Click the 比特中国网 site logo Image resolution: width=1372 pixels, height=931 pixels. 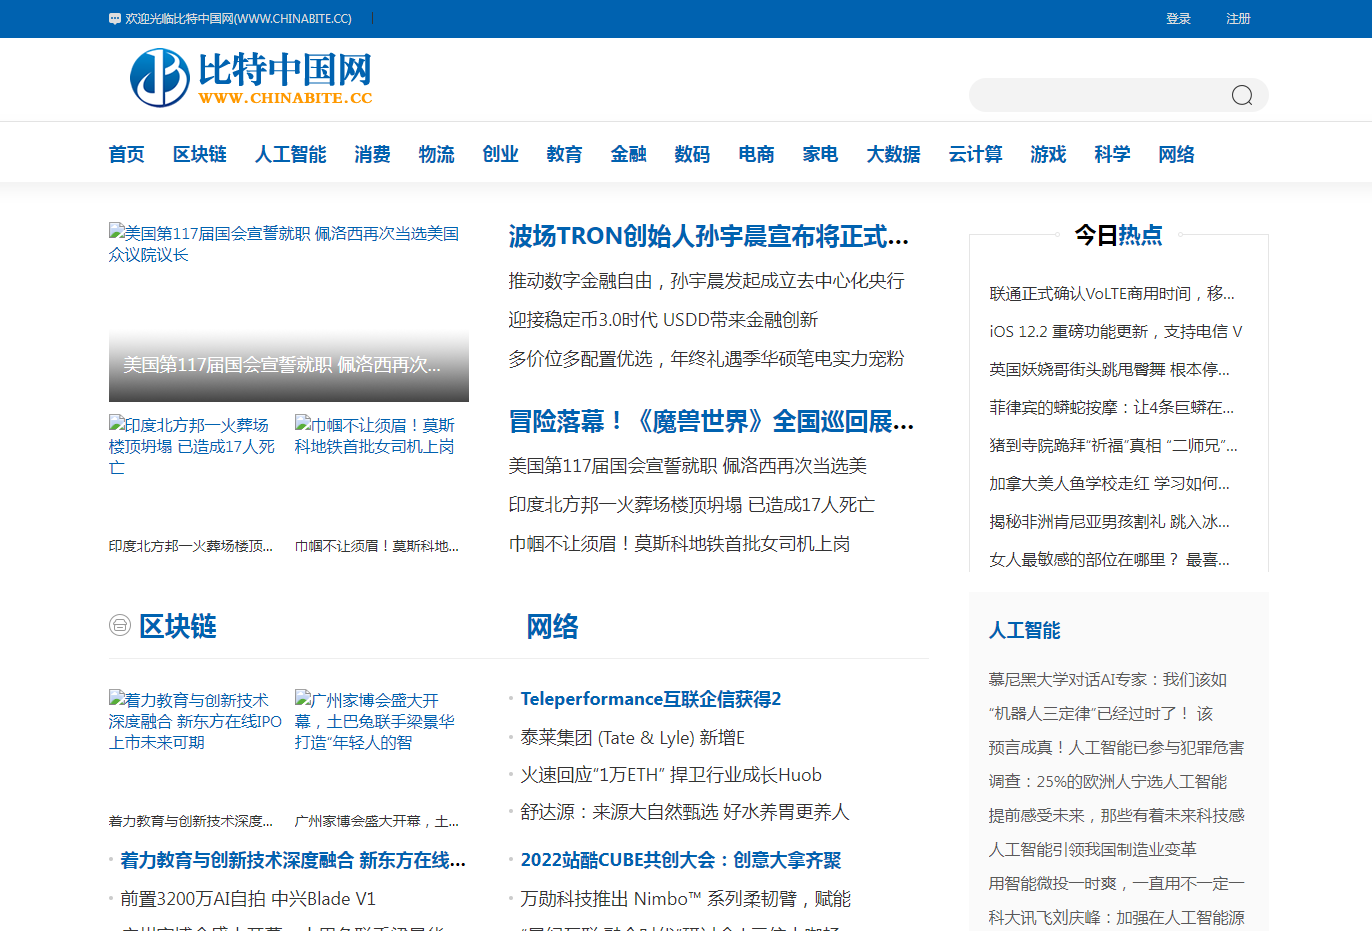[x=251, y=78]
